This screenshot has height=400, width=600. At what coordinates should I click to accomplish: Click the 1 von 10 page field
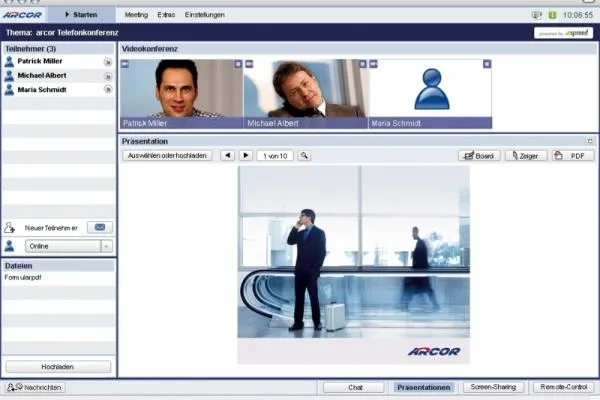(x=275, y=156)
